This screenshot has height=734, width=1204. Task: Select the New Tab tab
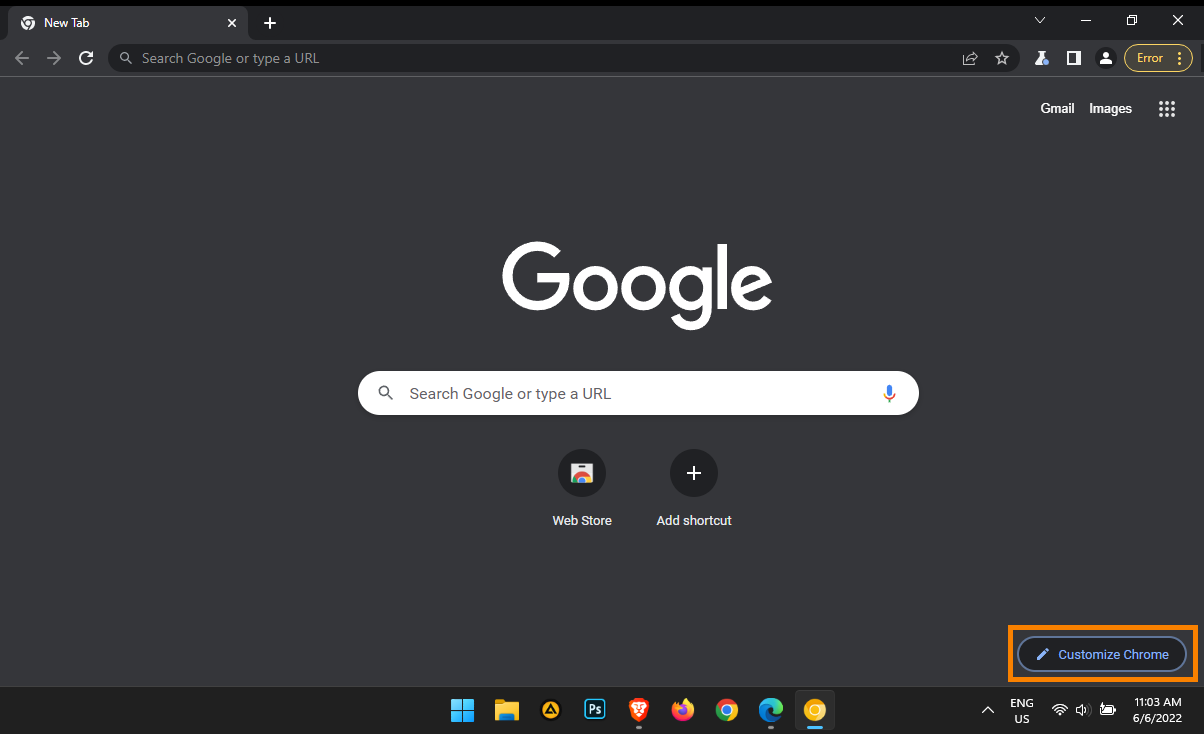(128, 23)
